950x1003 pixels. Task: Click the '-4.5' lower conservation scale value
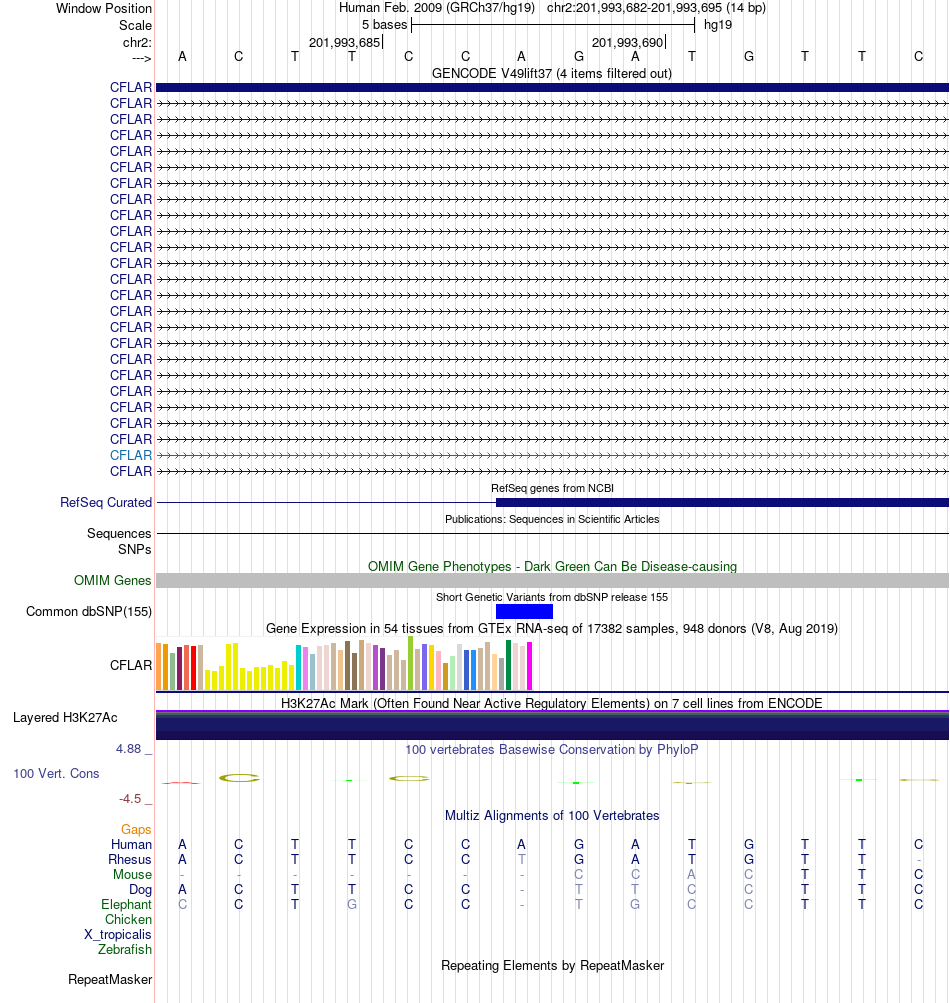click(130, 799)
